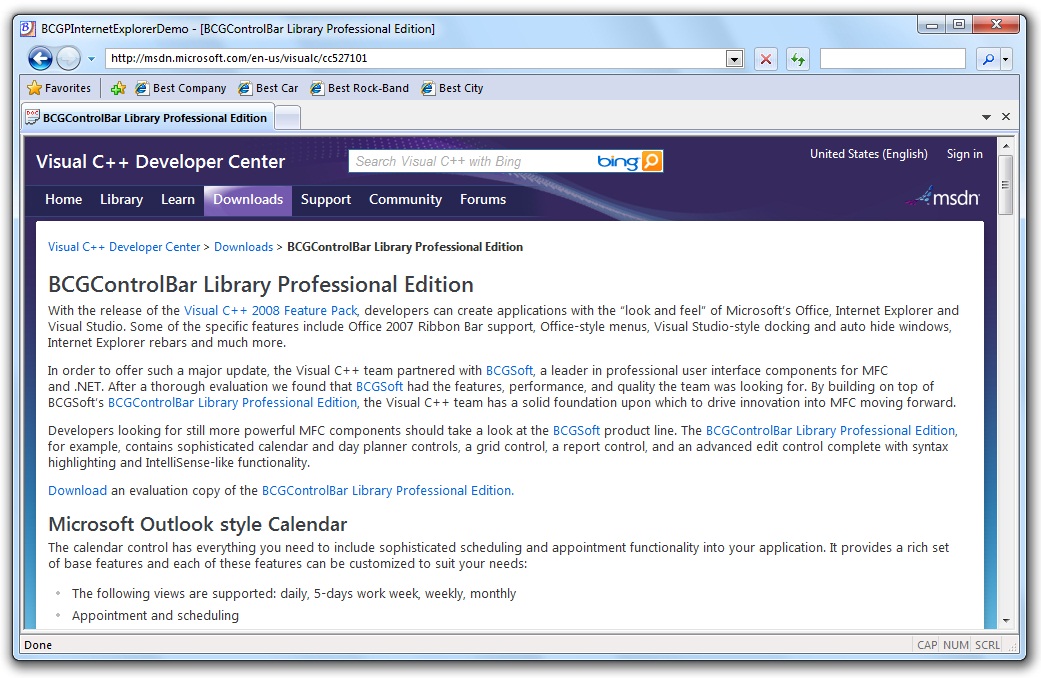
Task: Click the vertical scrollbar down arrow
Action: point(1006,620)
